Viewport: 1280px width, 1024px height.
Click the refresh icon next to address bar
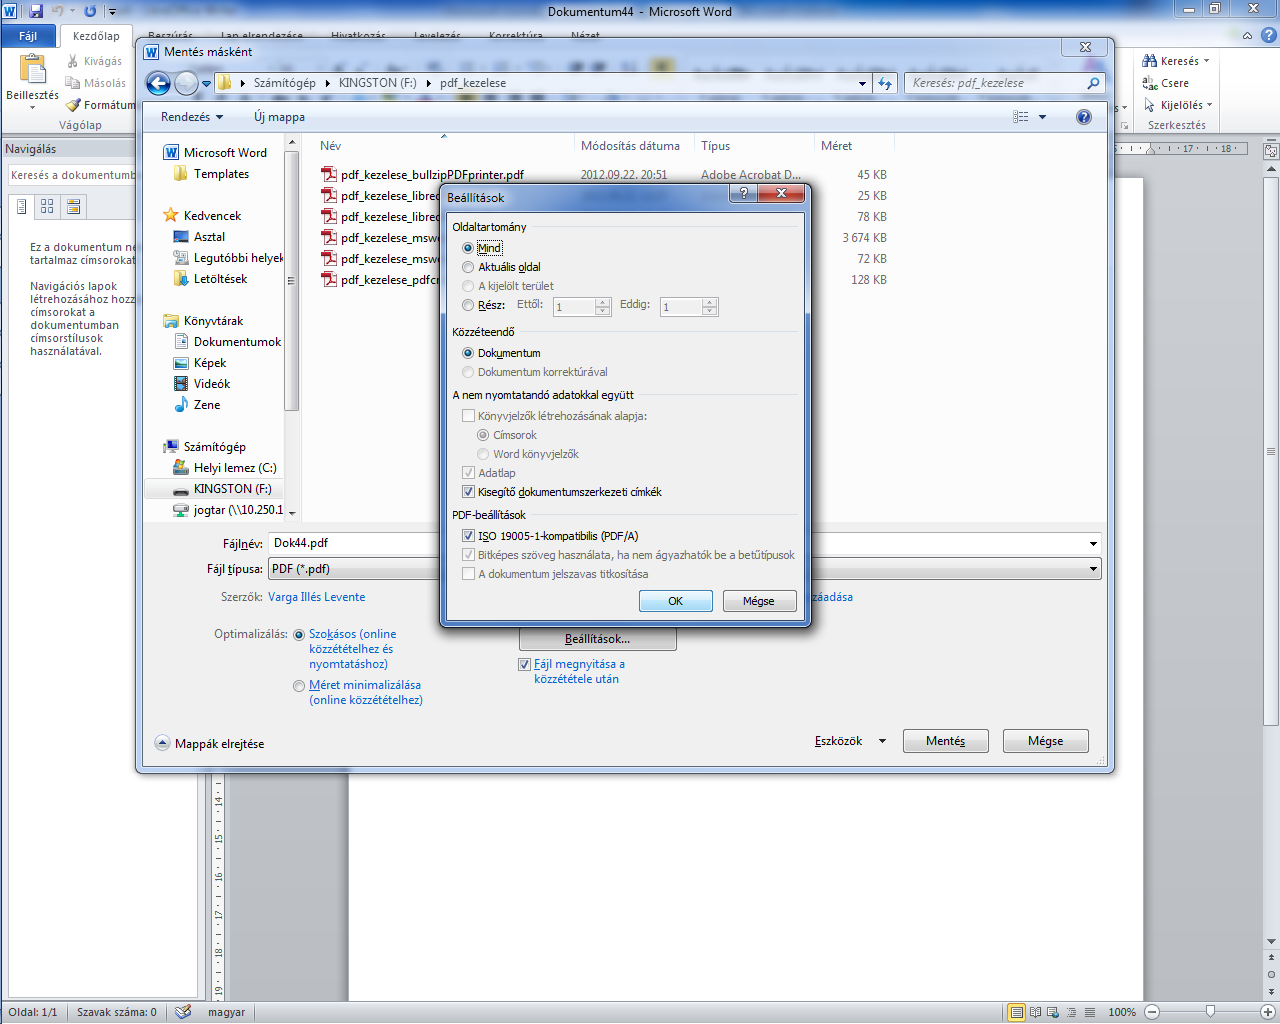(x=885, y=83)
